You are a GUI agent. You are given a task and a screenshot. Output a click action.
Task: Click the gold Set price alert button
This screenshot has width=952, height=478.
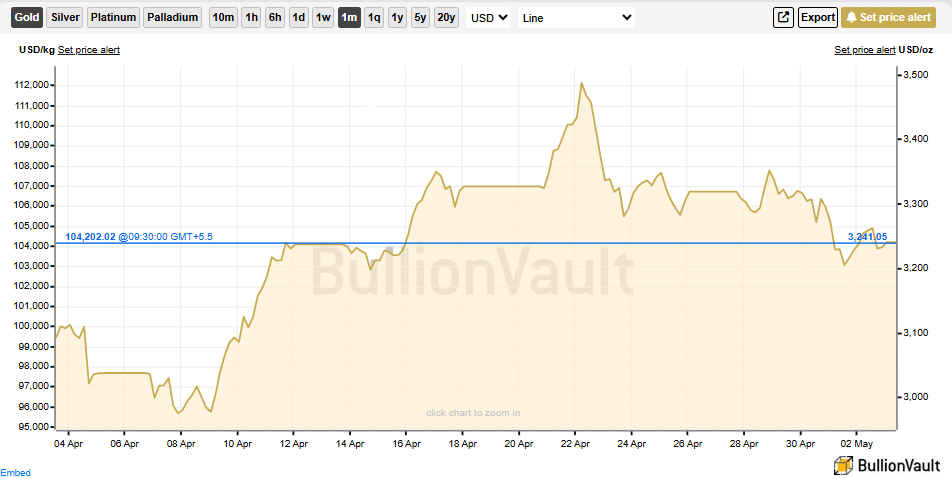888,18
